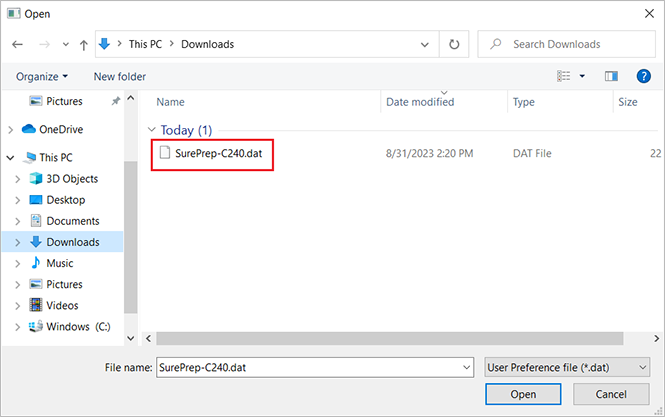
Task: Go up one folder level
Action: pos(84,45)
